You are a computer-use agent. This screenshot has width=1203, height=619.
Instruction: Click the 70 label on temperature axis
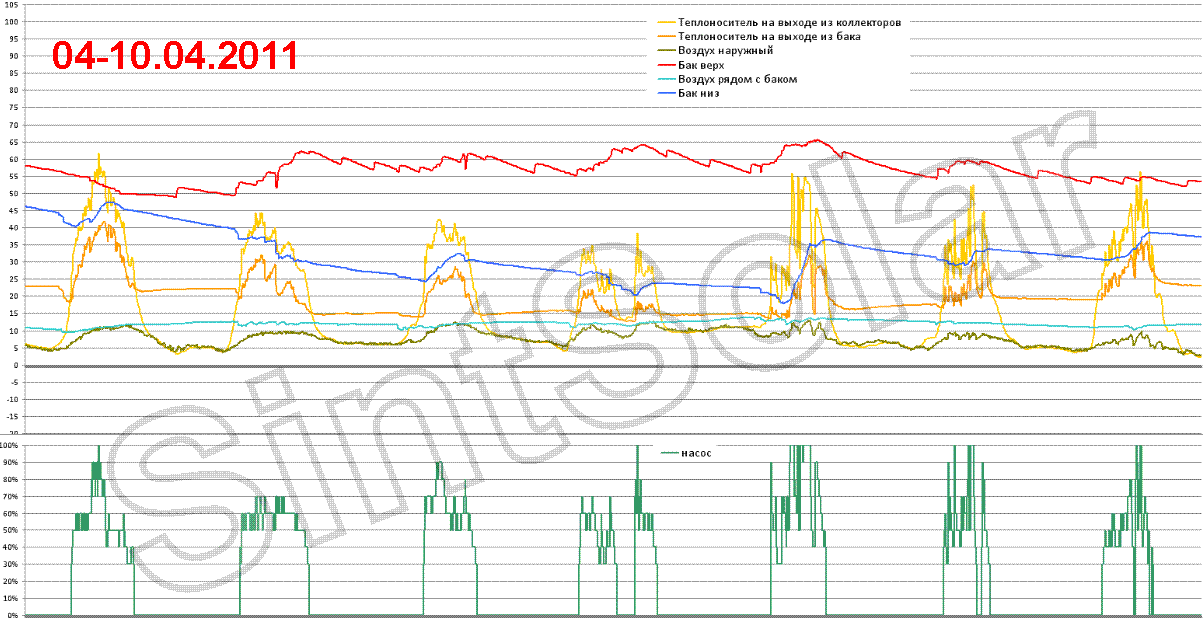(15, 125)
